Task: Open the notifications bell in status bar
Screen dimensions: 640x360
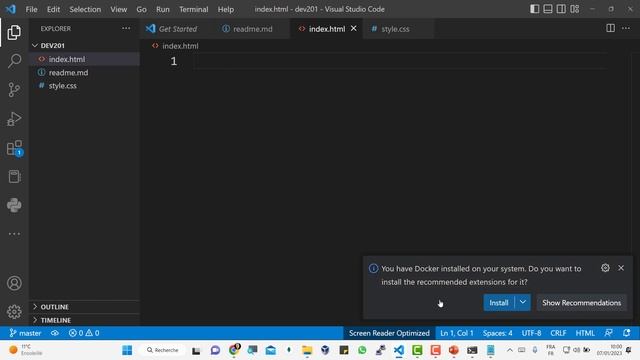Action: [x=627, y=333]
